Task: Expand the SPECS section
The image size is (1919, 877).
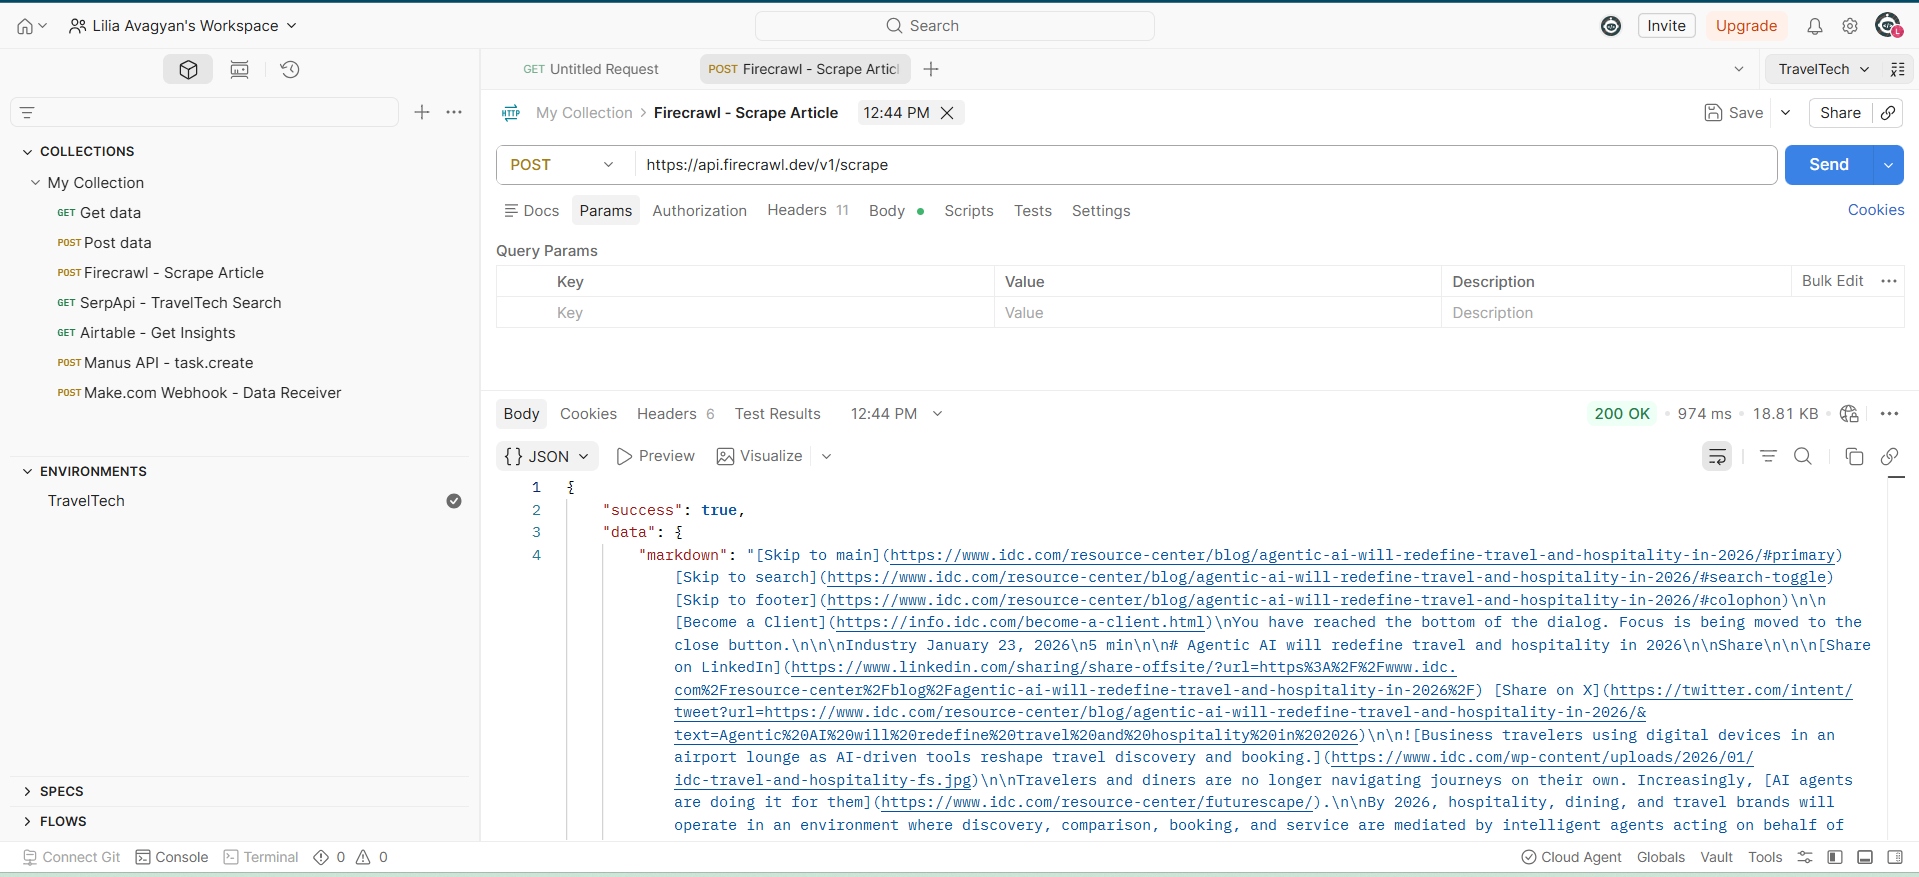Action: point(27,791)
